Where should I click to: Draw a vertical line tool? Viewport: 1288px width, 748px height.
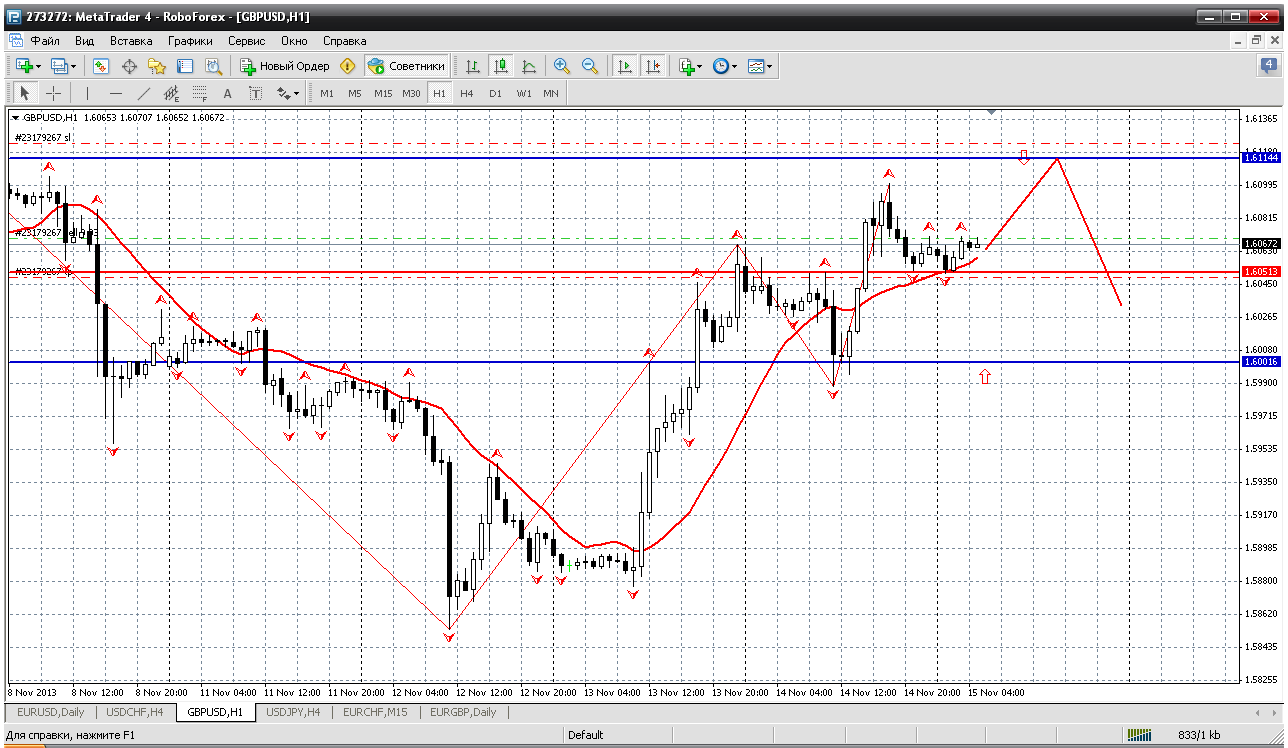click(x=88, y=93)
